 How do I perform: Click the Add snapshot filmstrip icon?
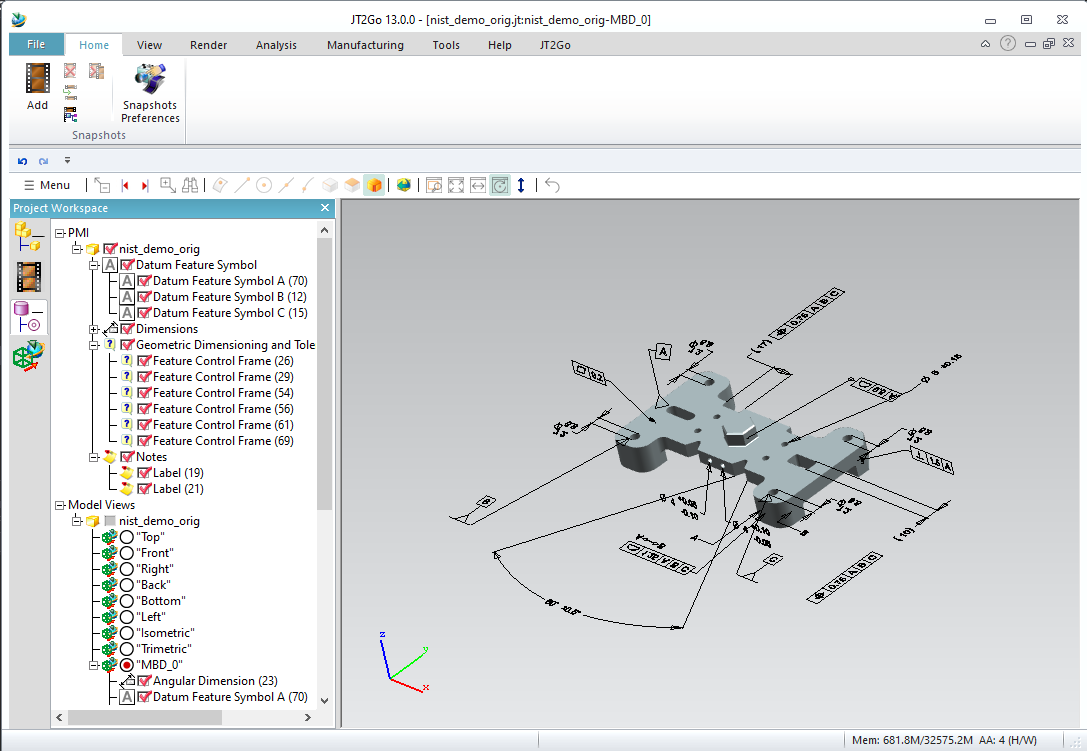(37, 78)
